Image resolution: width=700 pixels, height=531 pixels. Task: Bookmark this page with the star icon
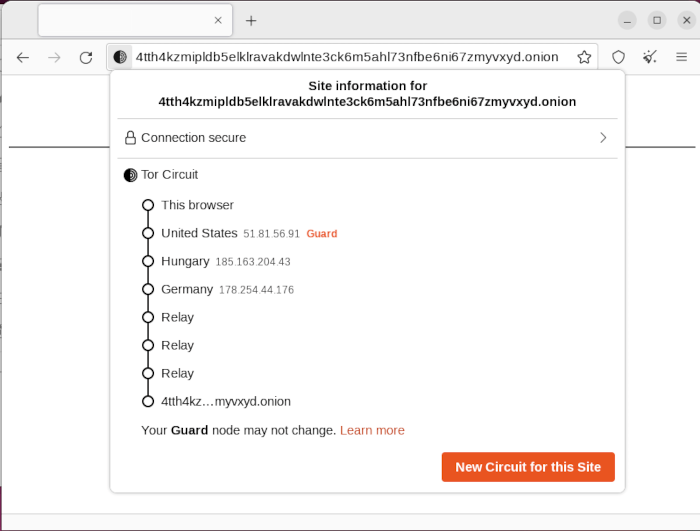[x=584, y=57]
